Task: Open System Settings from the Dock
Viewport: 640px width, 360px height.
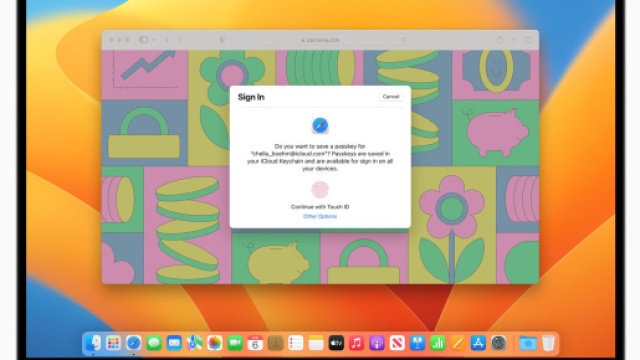Action: tap(498, 343)
